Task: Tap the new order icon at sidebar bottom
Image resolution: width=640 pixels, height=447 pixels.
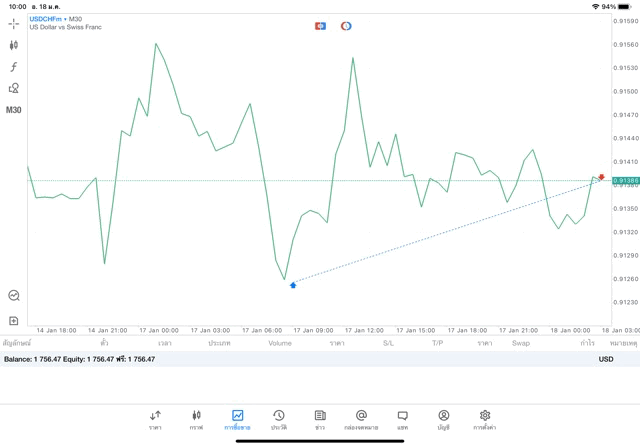Action: (x=14, y=321)
